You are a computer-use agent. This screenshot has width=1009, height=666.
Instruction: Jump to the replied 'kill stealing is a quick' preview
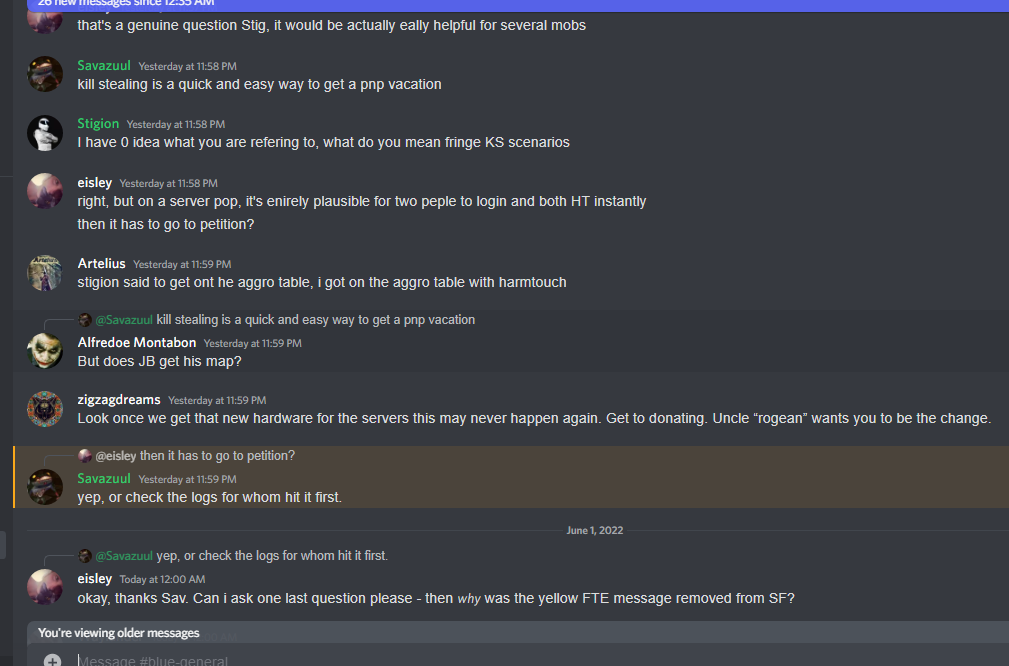(315, 320)
